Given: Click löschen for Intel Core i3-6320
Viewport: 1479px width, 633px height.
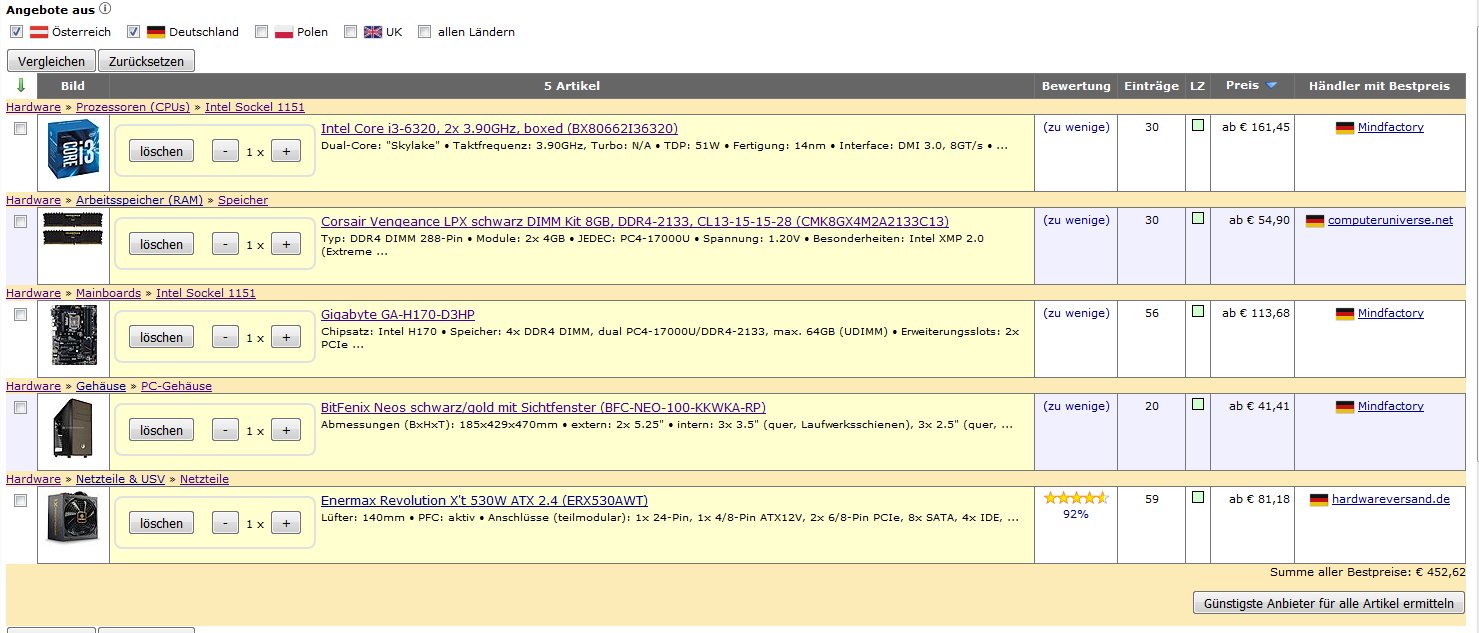Looking at the screenshot, I should pos(162,152).
